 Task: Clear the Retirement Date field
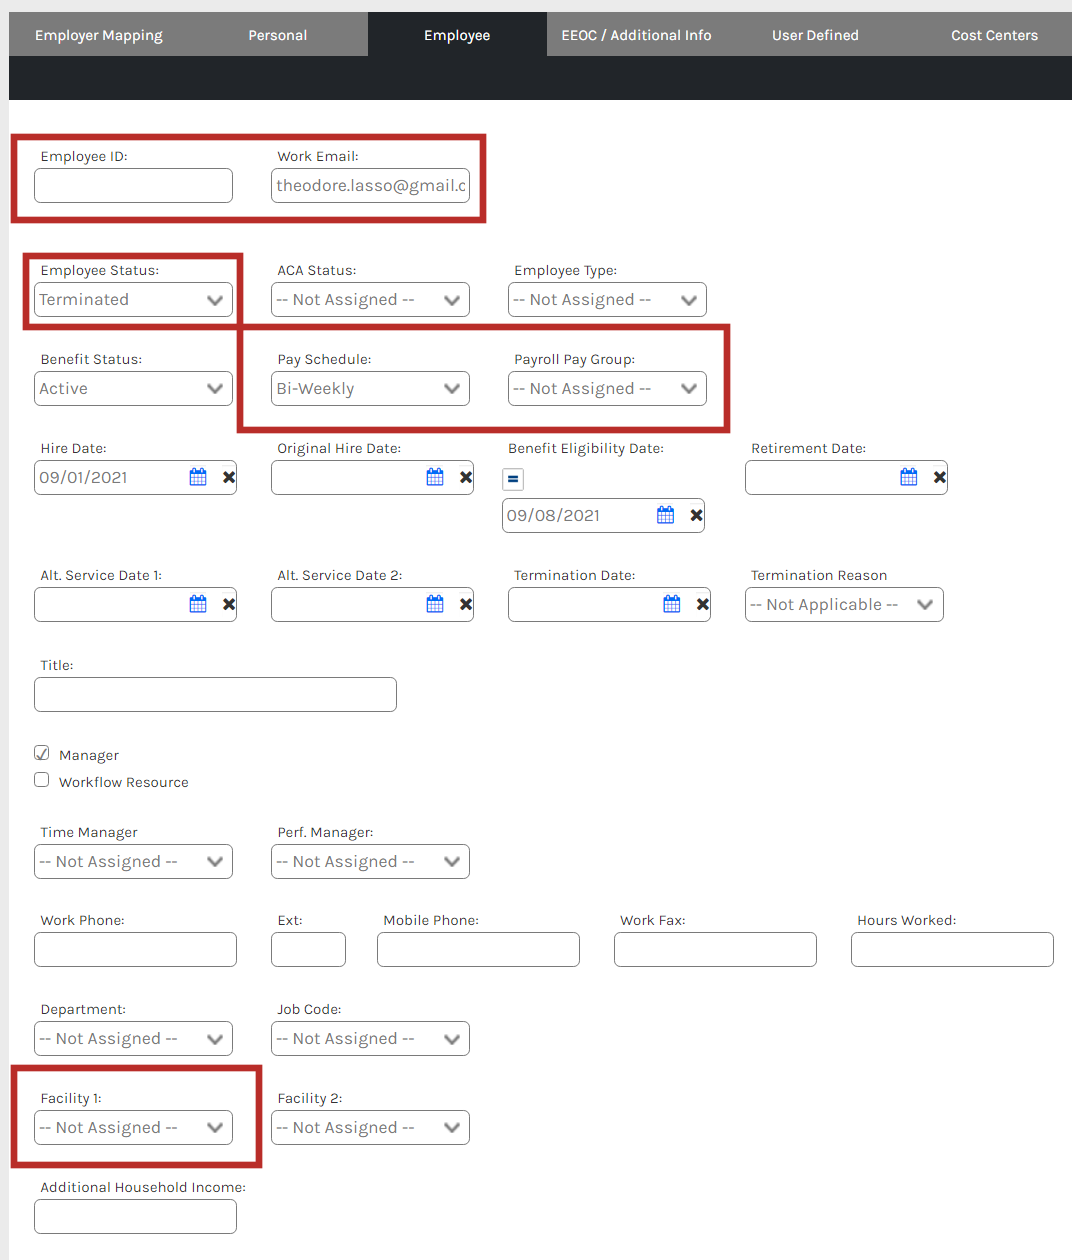(x=940, y=477)
